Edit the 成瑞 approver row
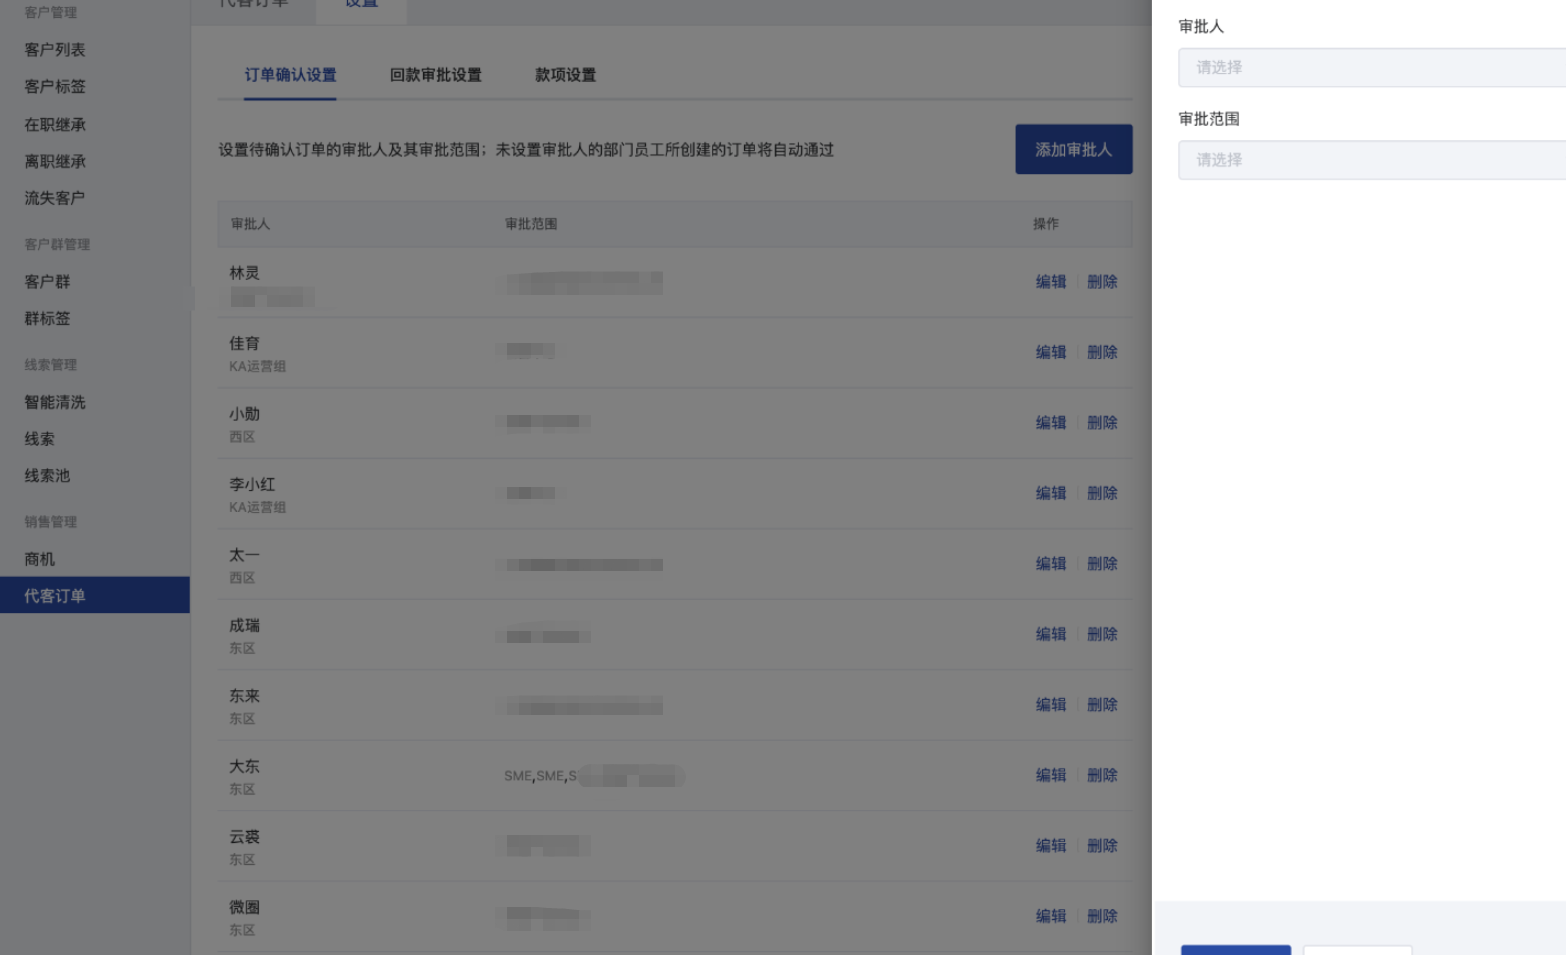This screenshot has height=955, width=1566. [1051, 634]
